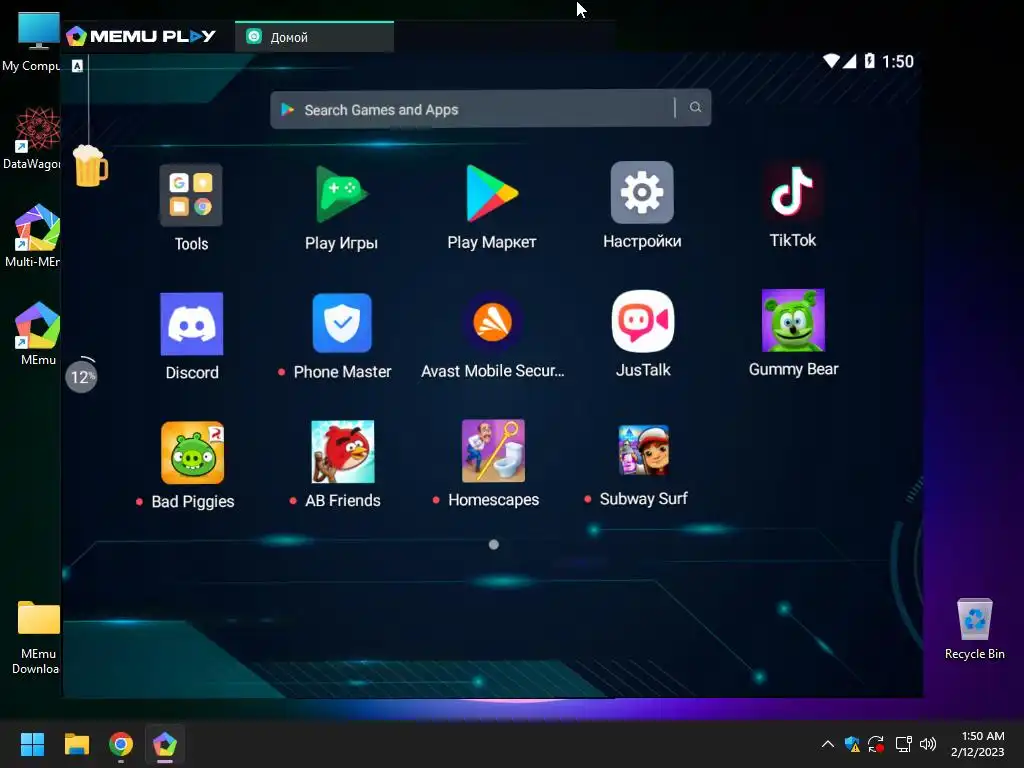Image resolution: width=1024 pixels, height=768 pixels.
Task: Launch the Bad Piggies game
Action: (x=192, y=453)
